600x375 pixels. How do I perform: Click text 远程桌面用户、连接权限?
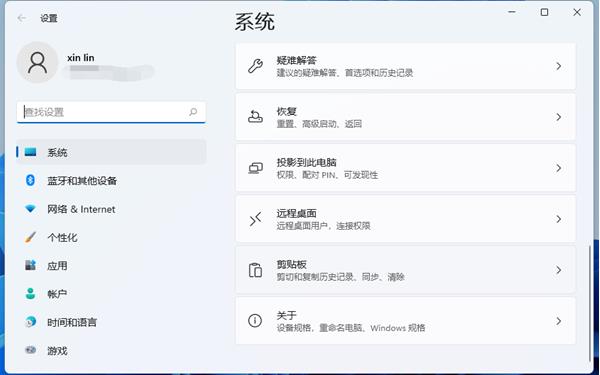click(323, 226)
